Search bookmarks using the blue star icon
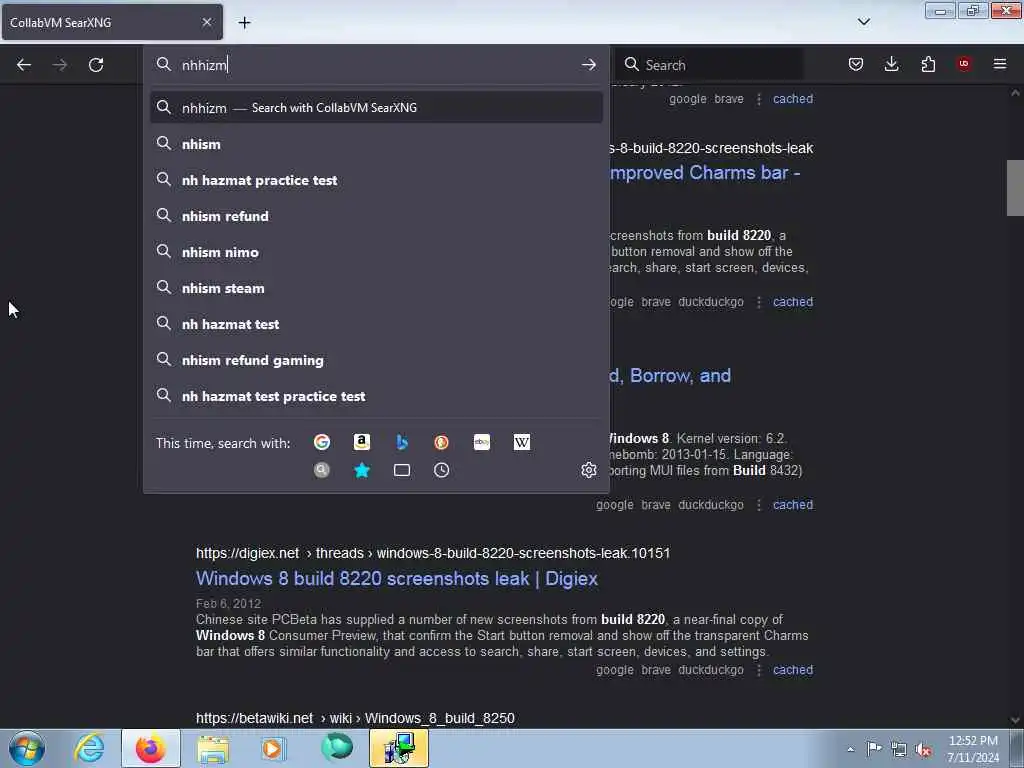This screenshot has width=1024, height=768. point(362,470)
